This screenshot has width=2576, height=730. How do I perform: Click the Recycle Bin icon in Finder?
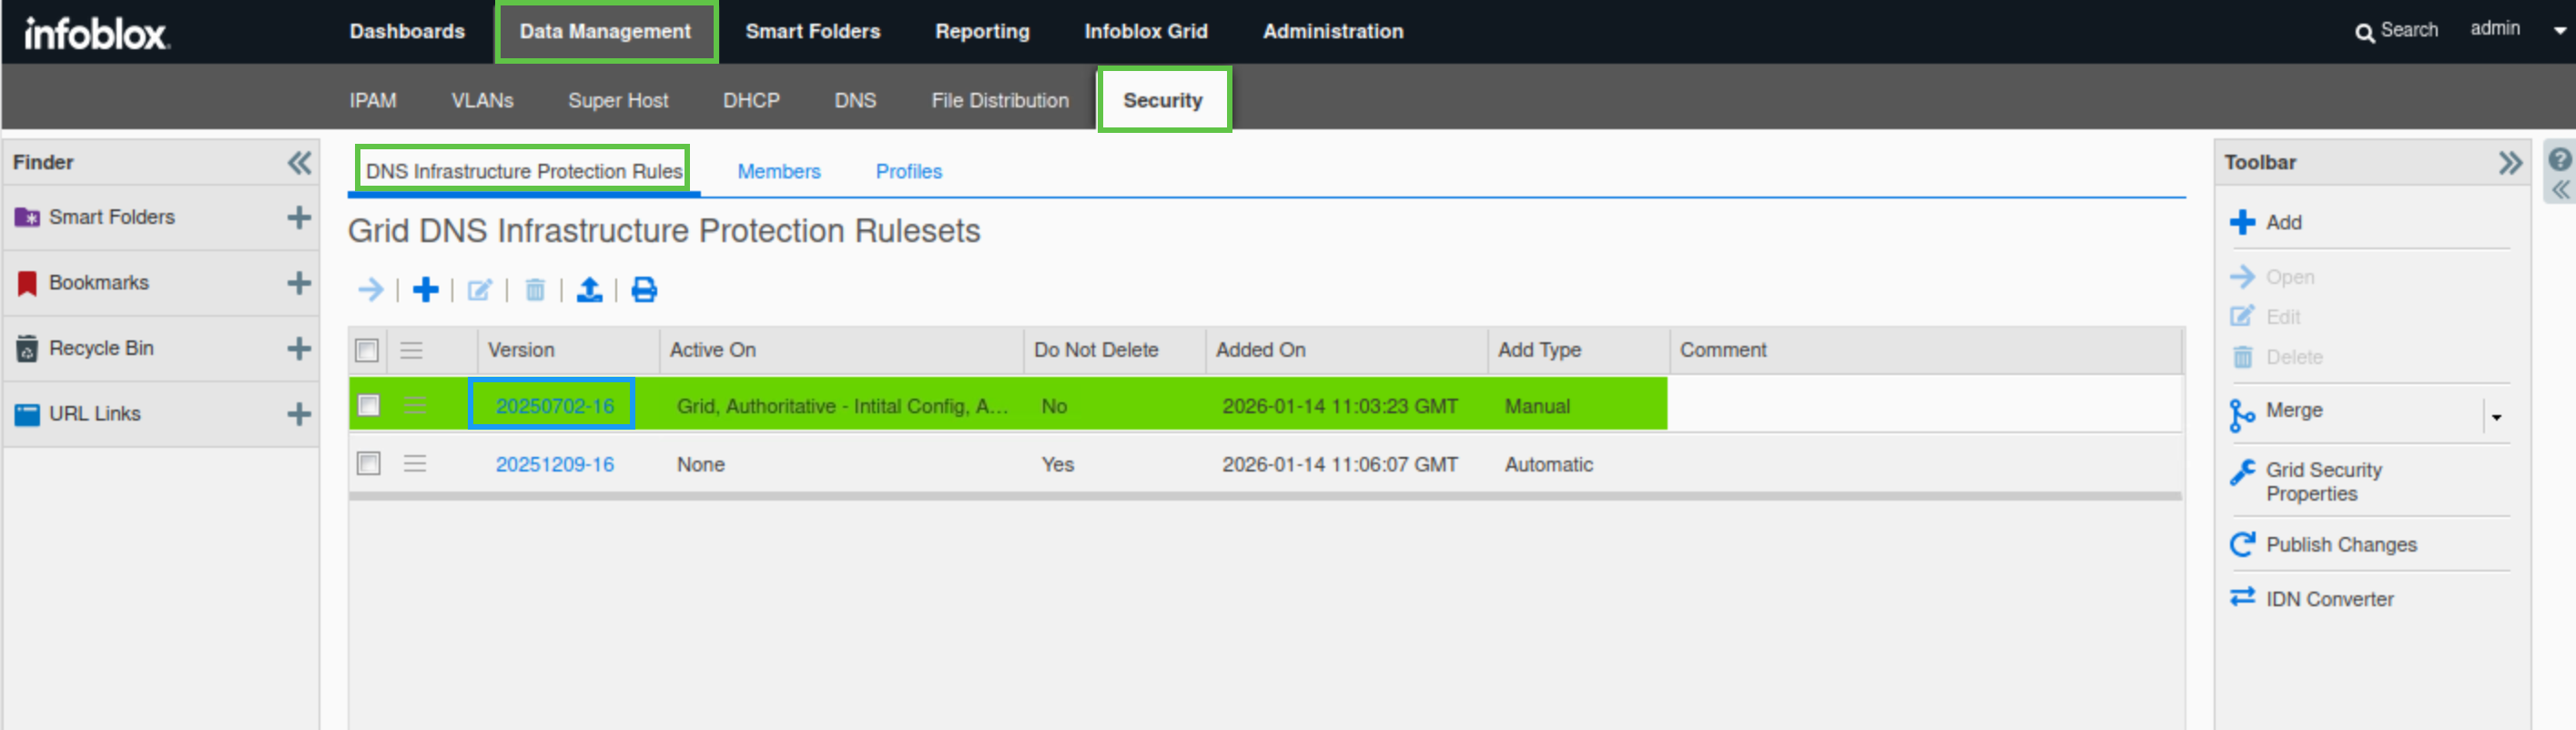[27, 348]
